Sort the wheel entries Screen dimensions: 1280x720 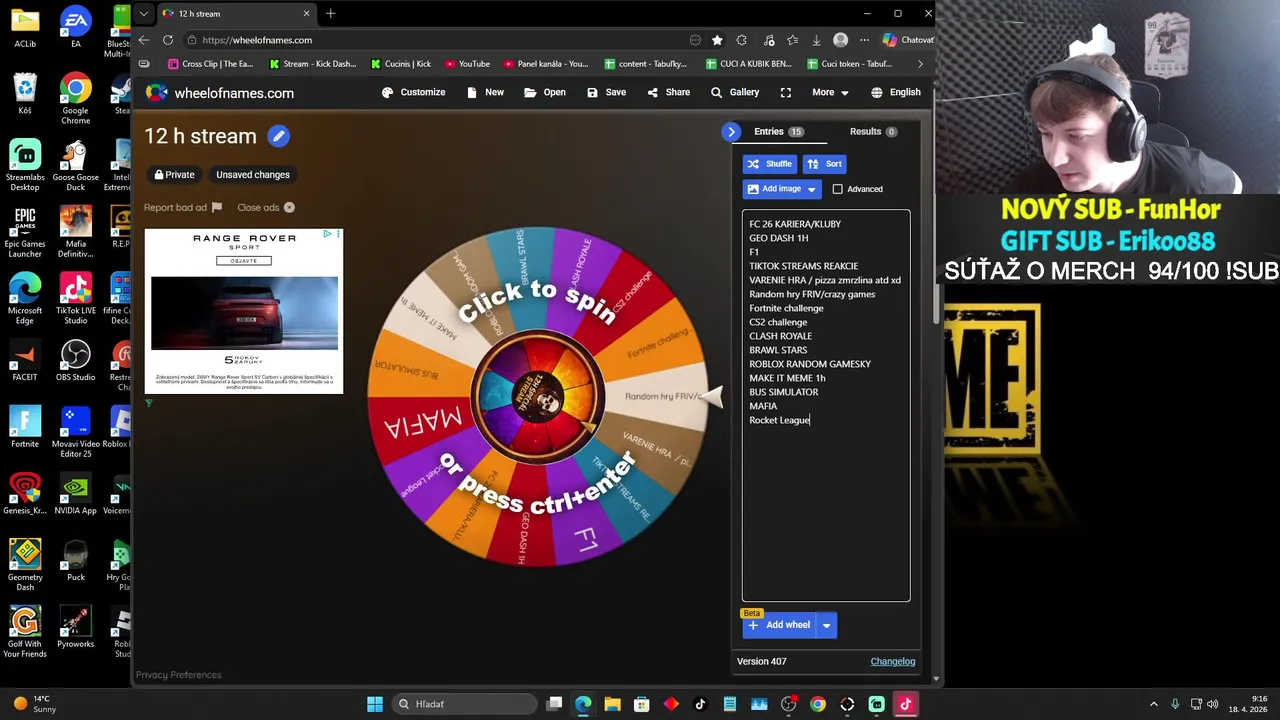click(825, 164)
